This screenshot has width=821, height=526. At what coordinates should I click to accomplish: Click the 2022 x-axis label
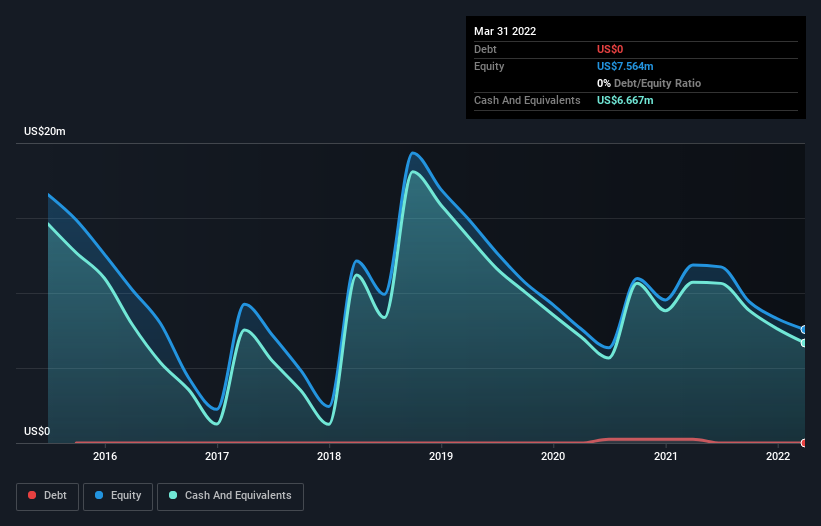pos(778,456)
